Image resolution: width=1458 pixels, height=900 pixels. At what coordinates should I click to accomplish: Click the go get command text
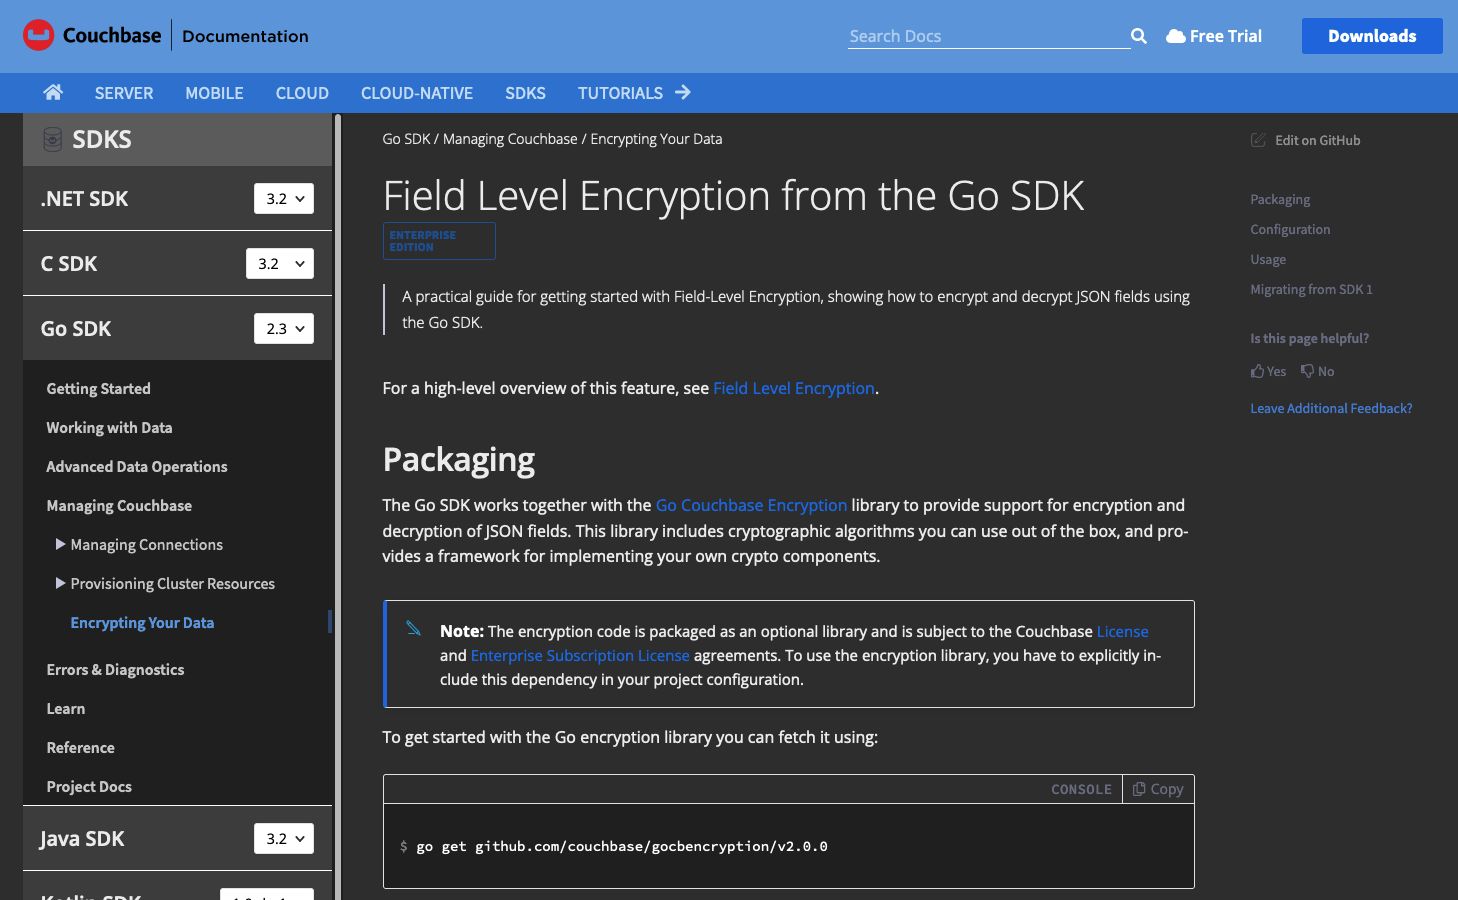[x=621, y=846]
